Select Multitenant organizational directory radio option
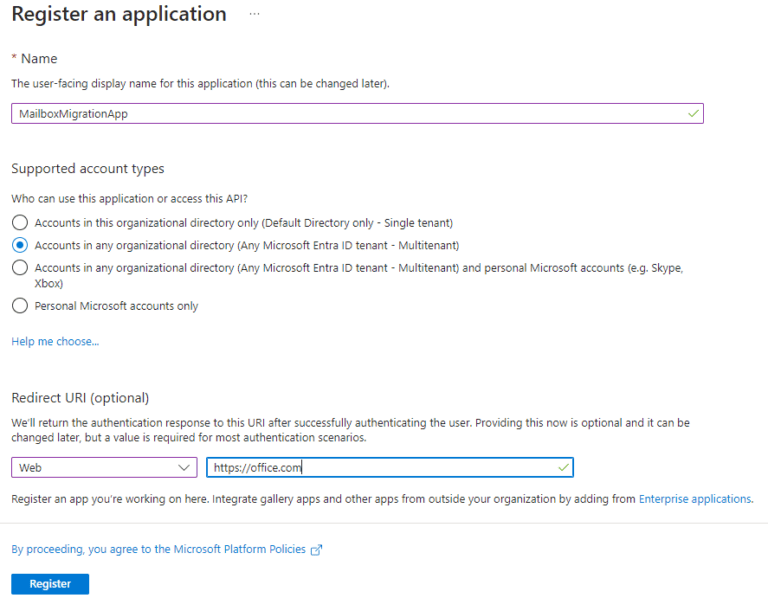Image resolution: width=768 pixels, height=598 pixels. click(20, 245)
